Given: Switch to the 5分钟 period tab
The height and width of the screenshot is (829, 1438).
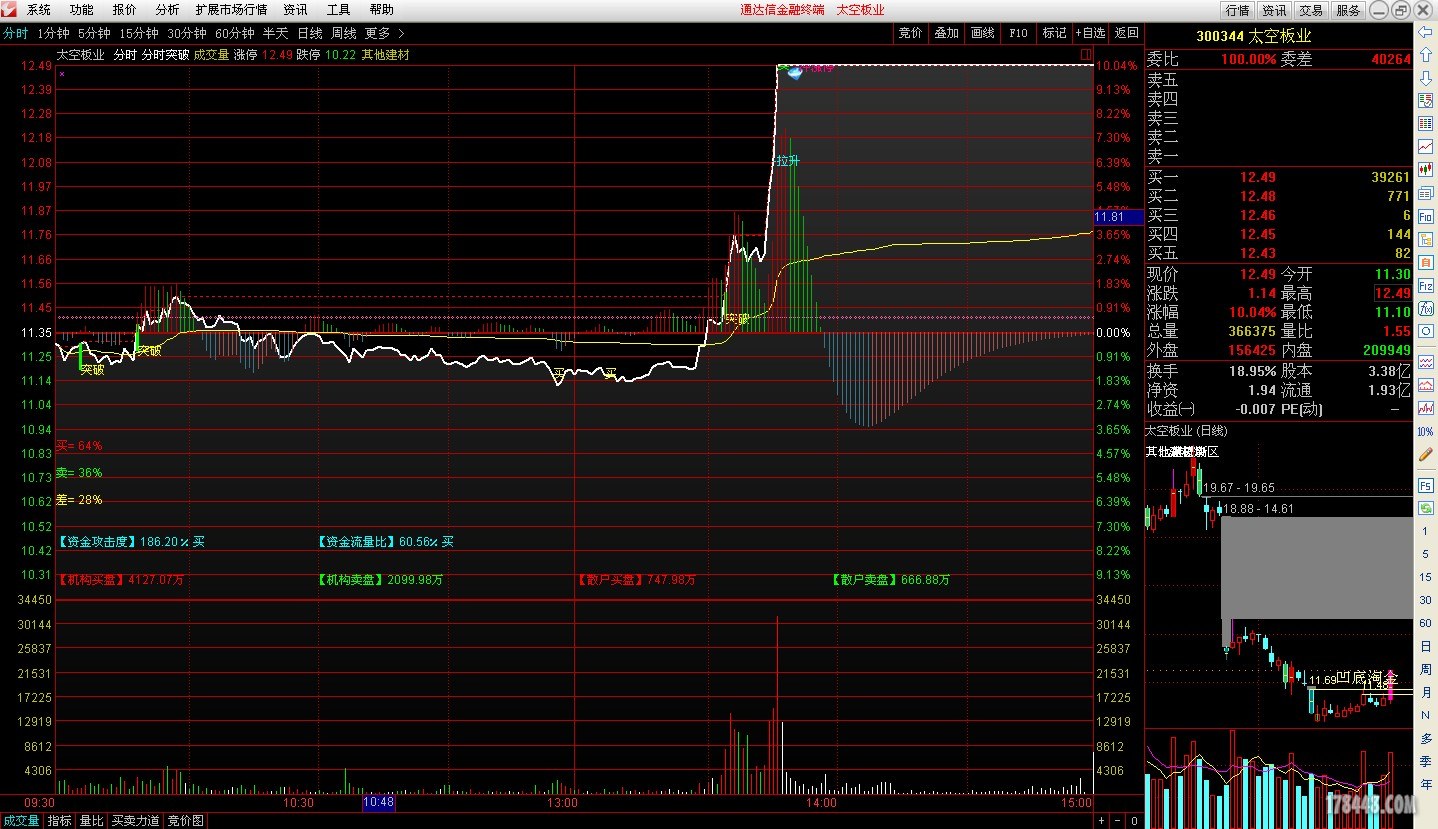Looking at the screenshot, I should tap(94, 33).
